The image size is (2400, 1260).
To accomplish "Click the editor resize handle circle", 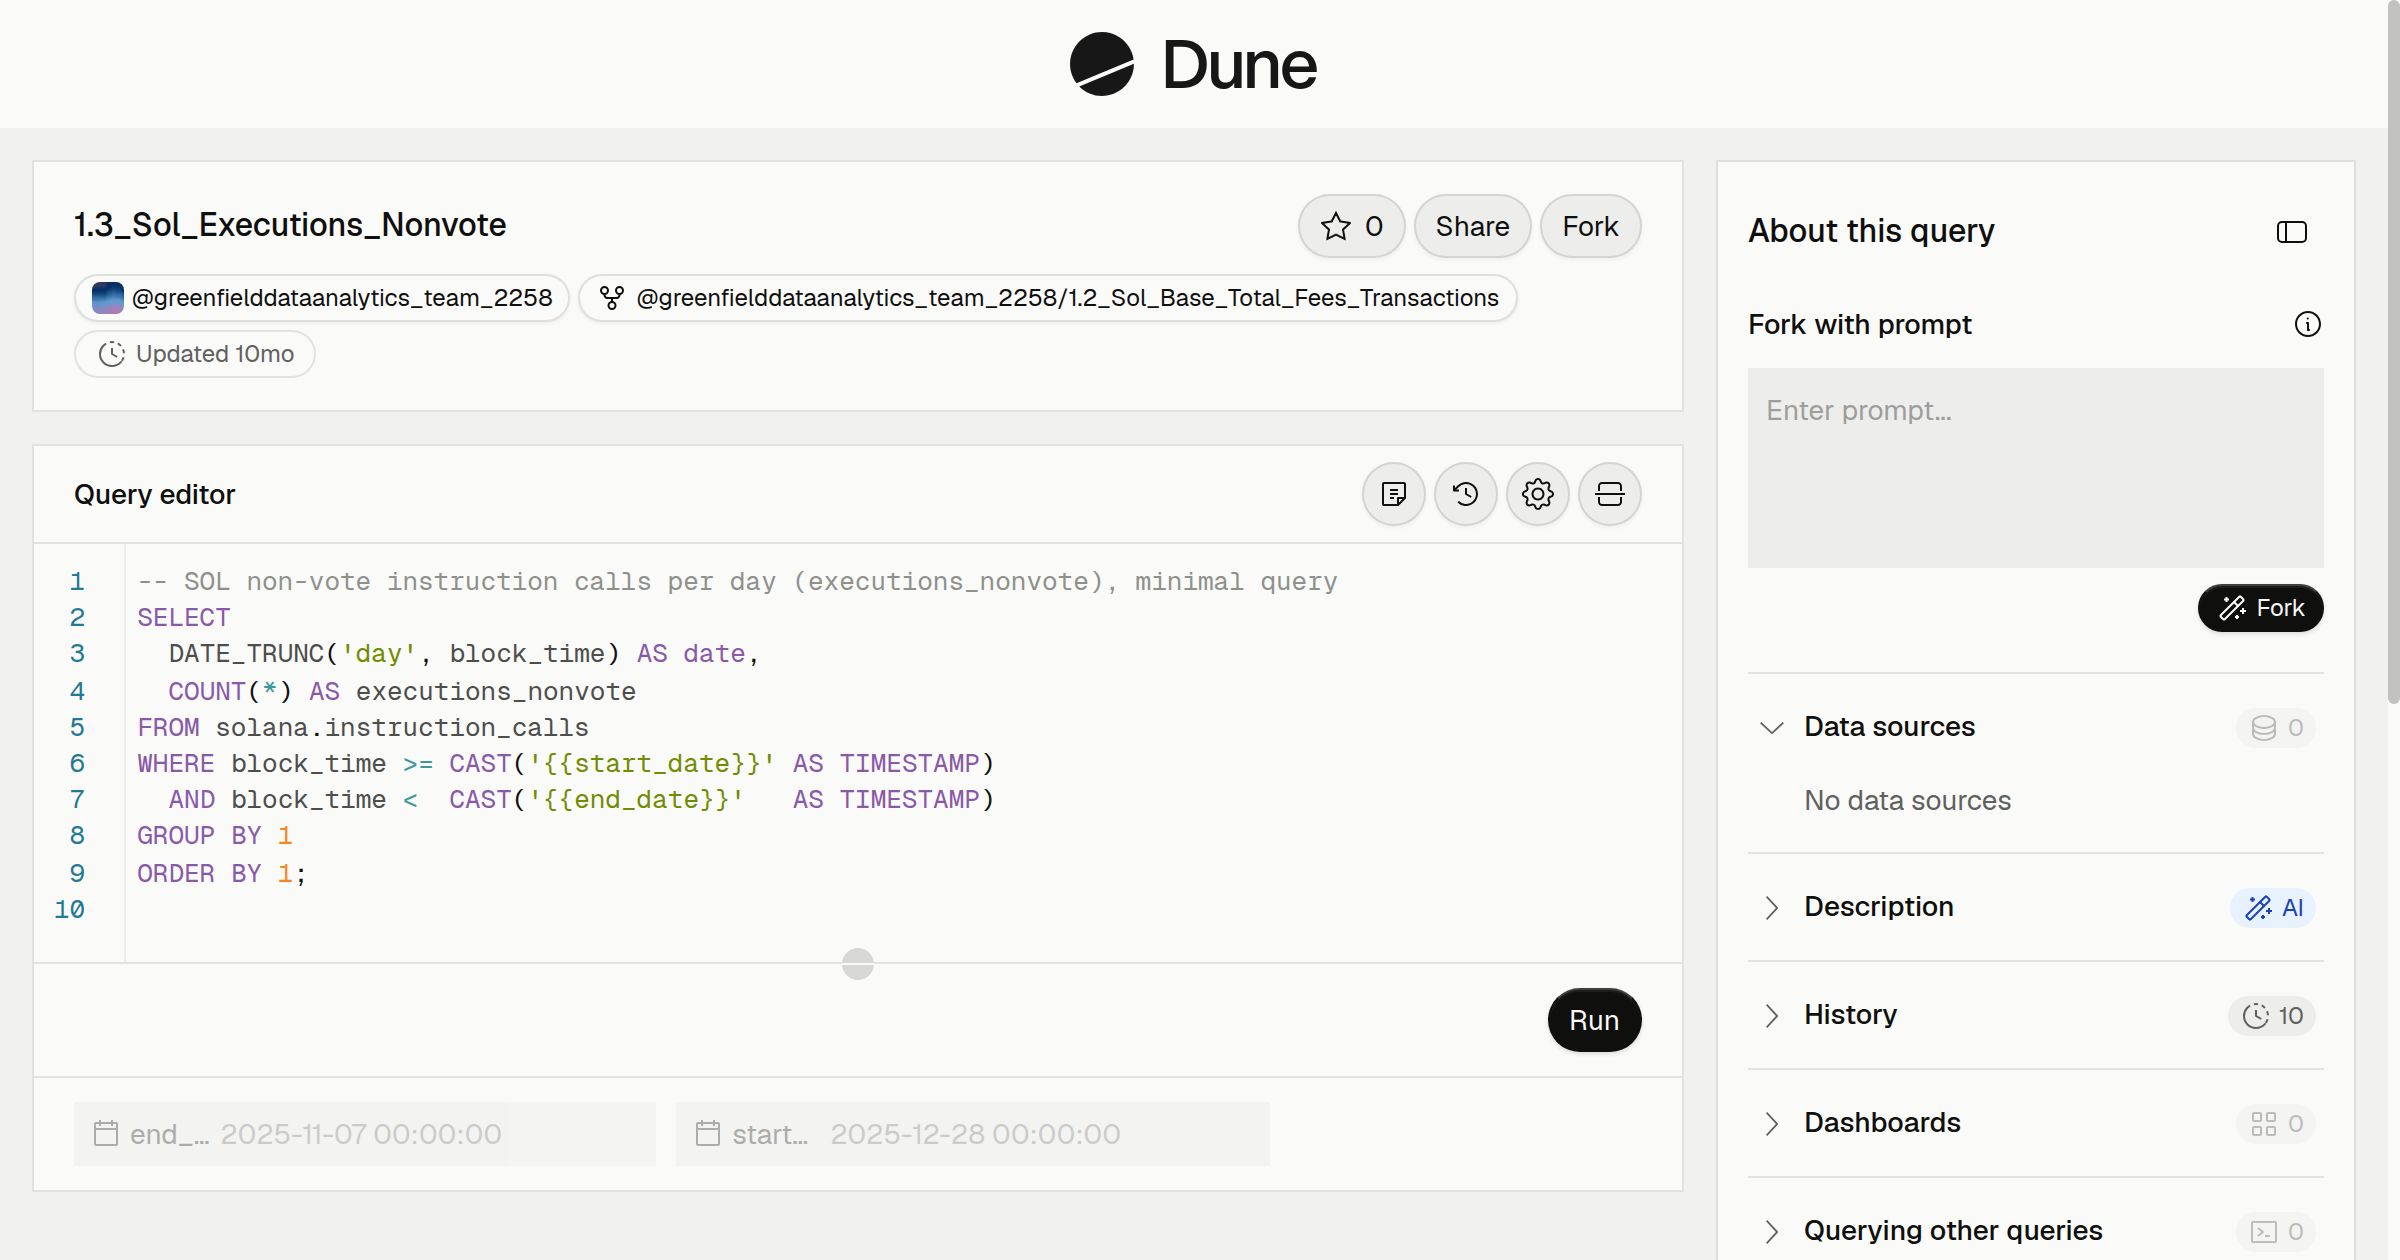I will (858, 964).
